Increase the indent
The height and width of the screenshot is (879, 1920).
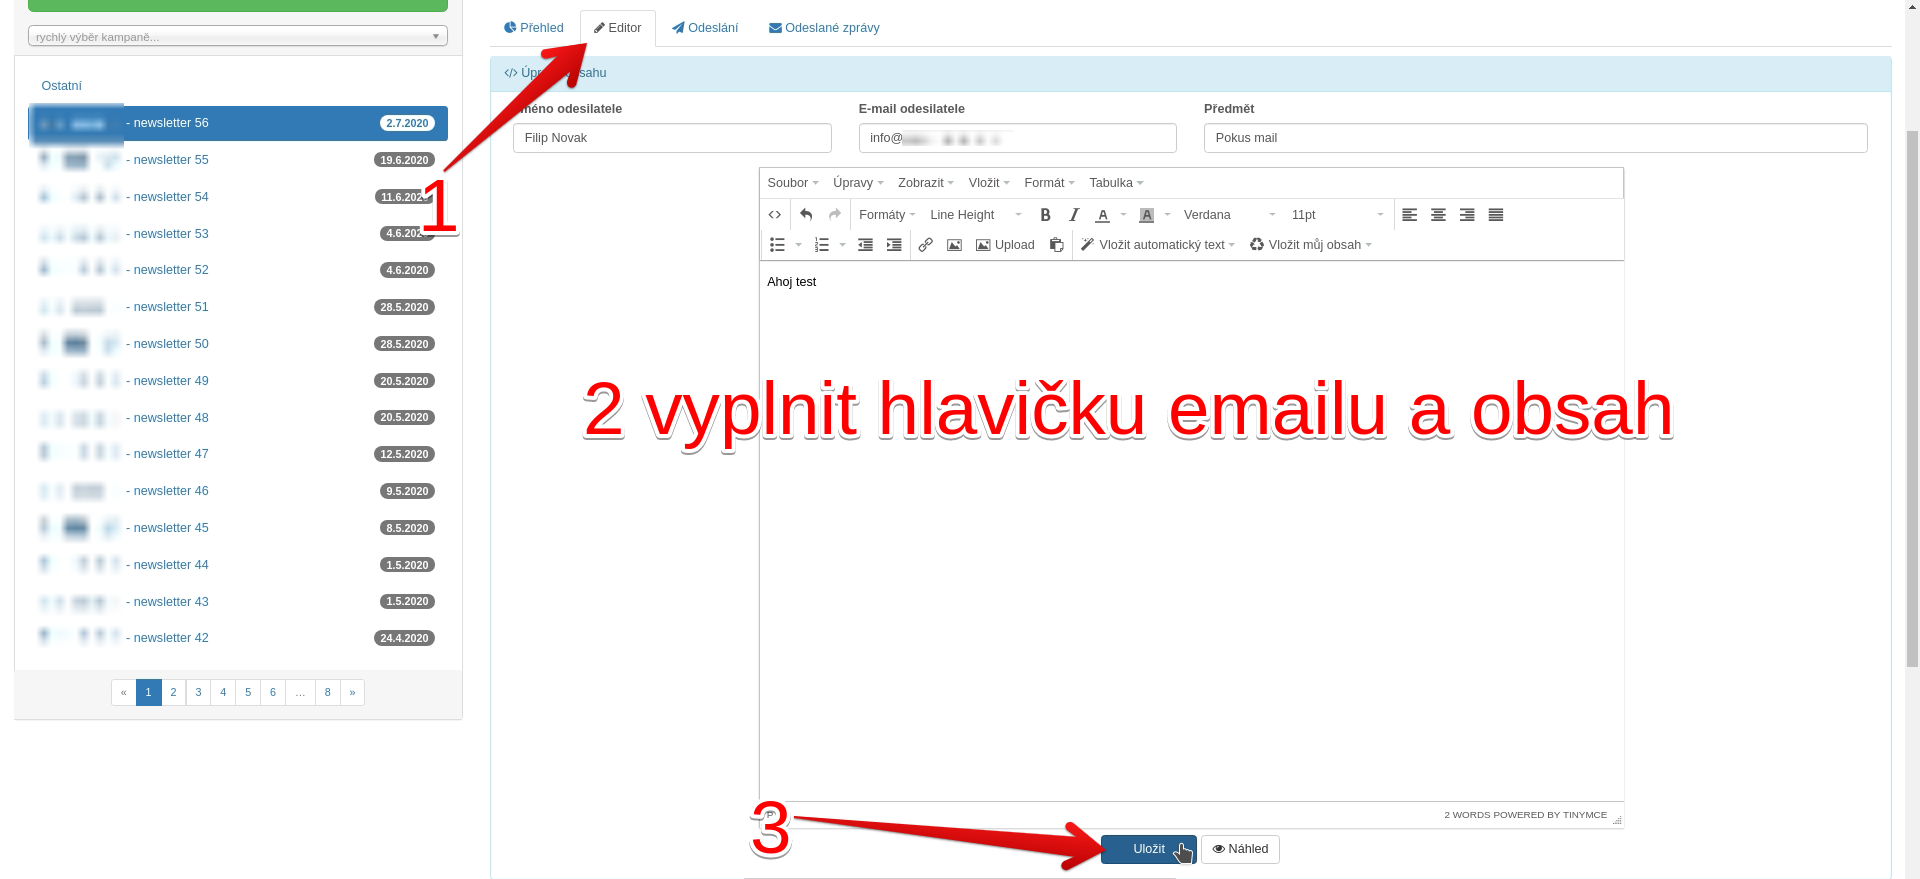click(894, 245)
